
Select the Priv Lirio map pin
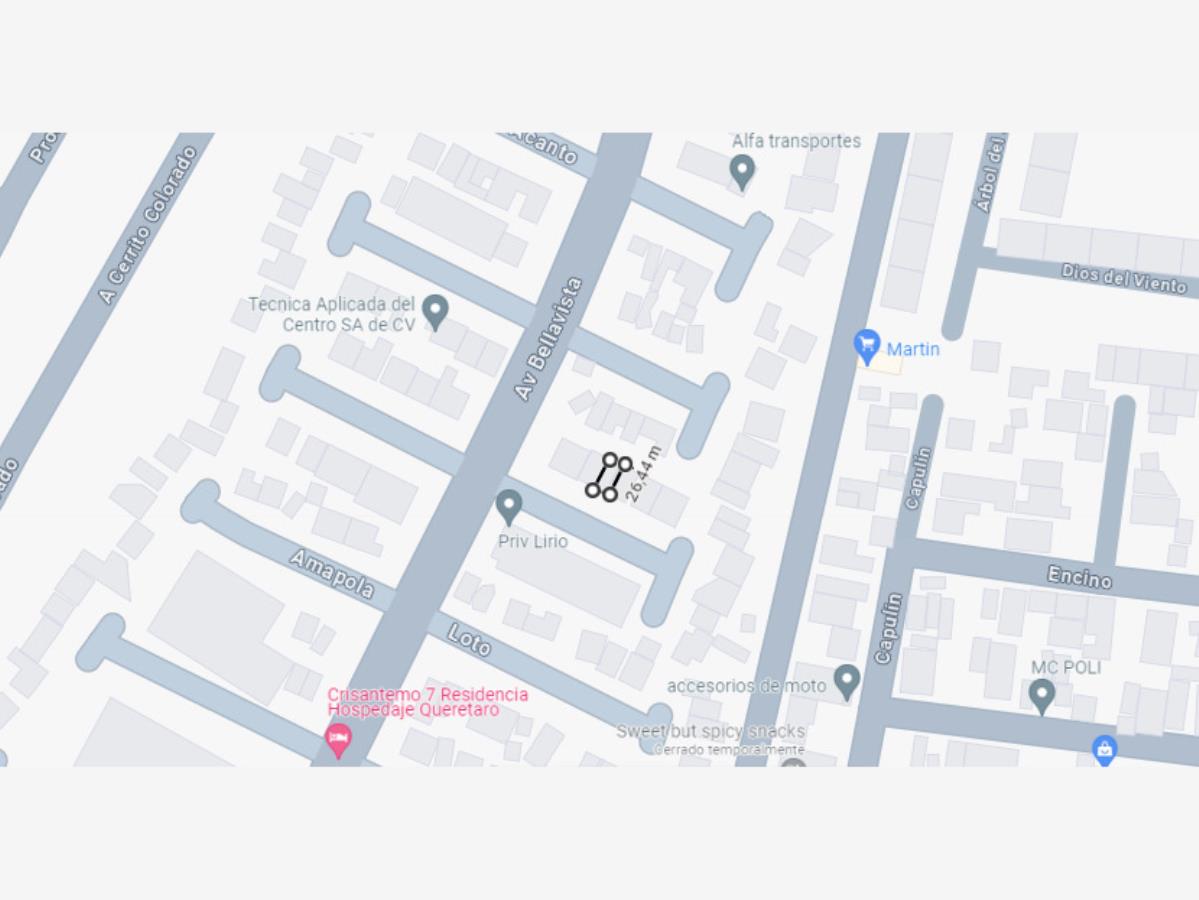tap(509, 508)
